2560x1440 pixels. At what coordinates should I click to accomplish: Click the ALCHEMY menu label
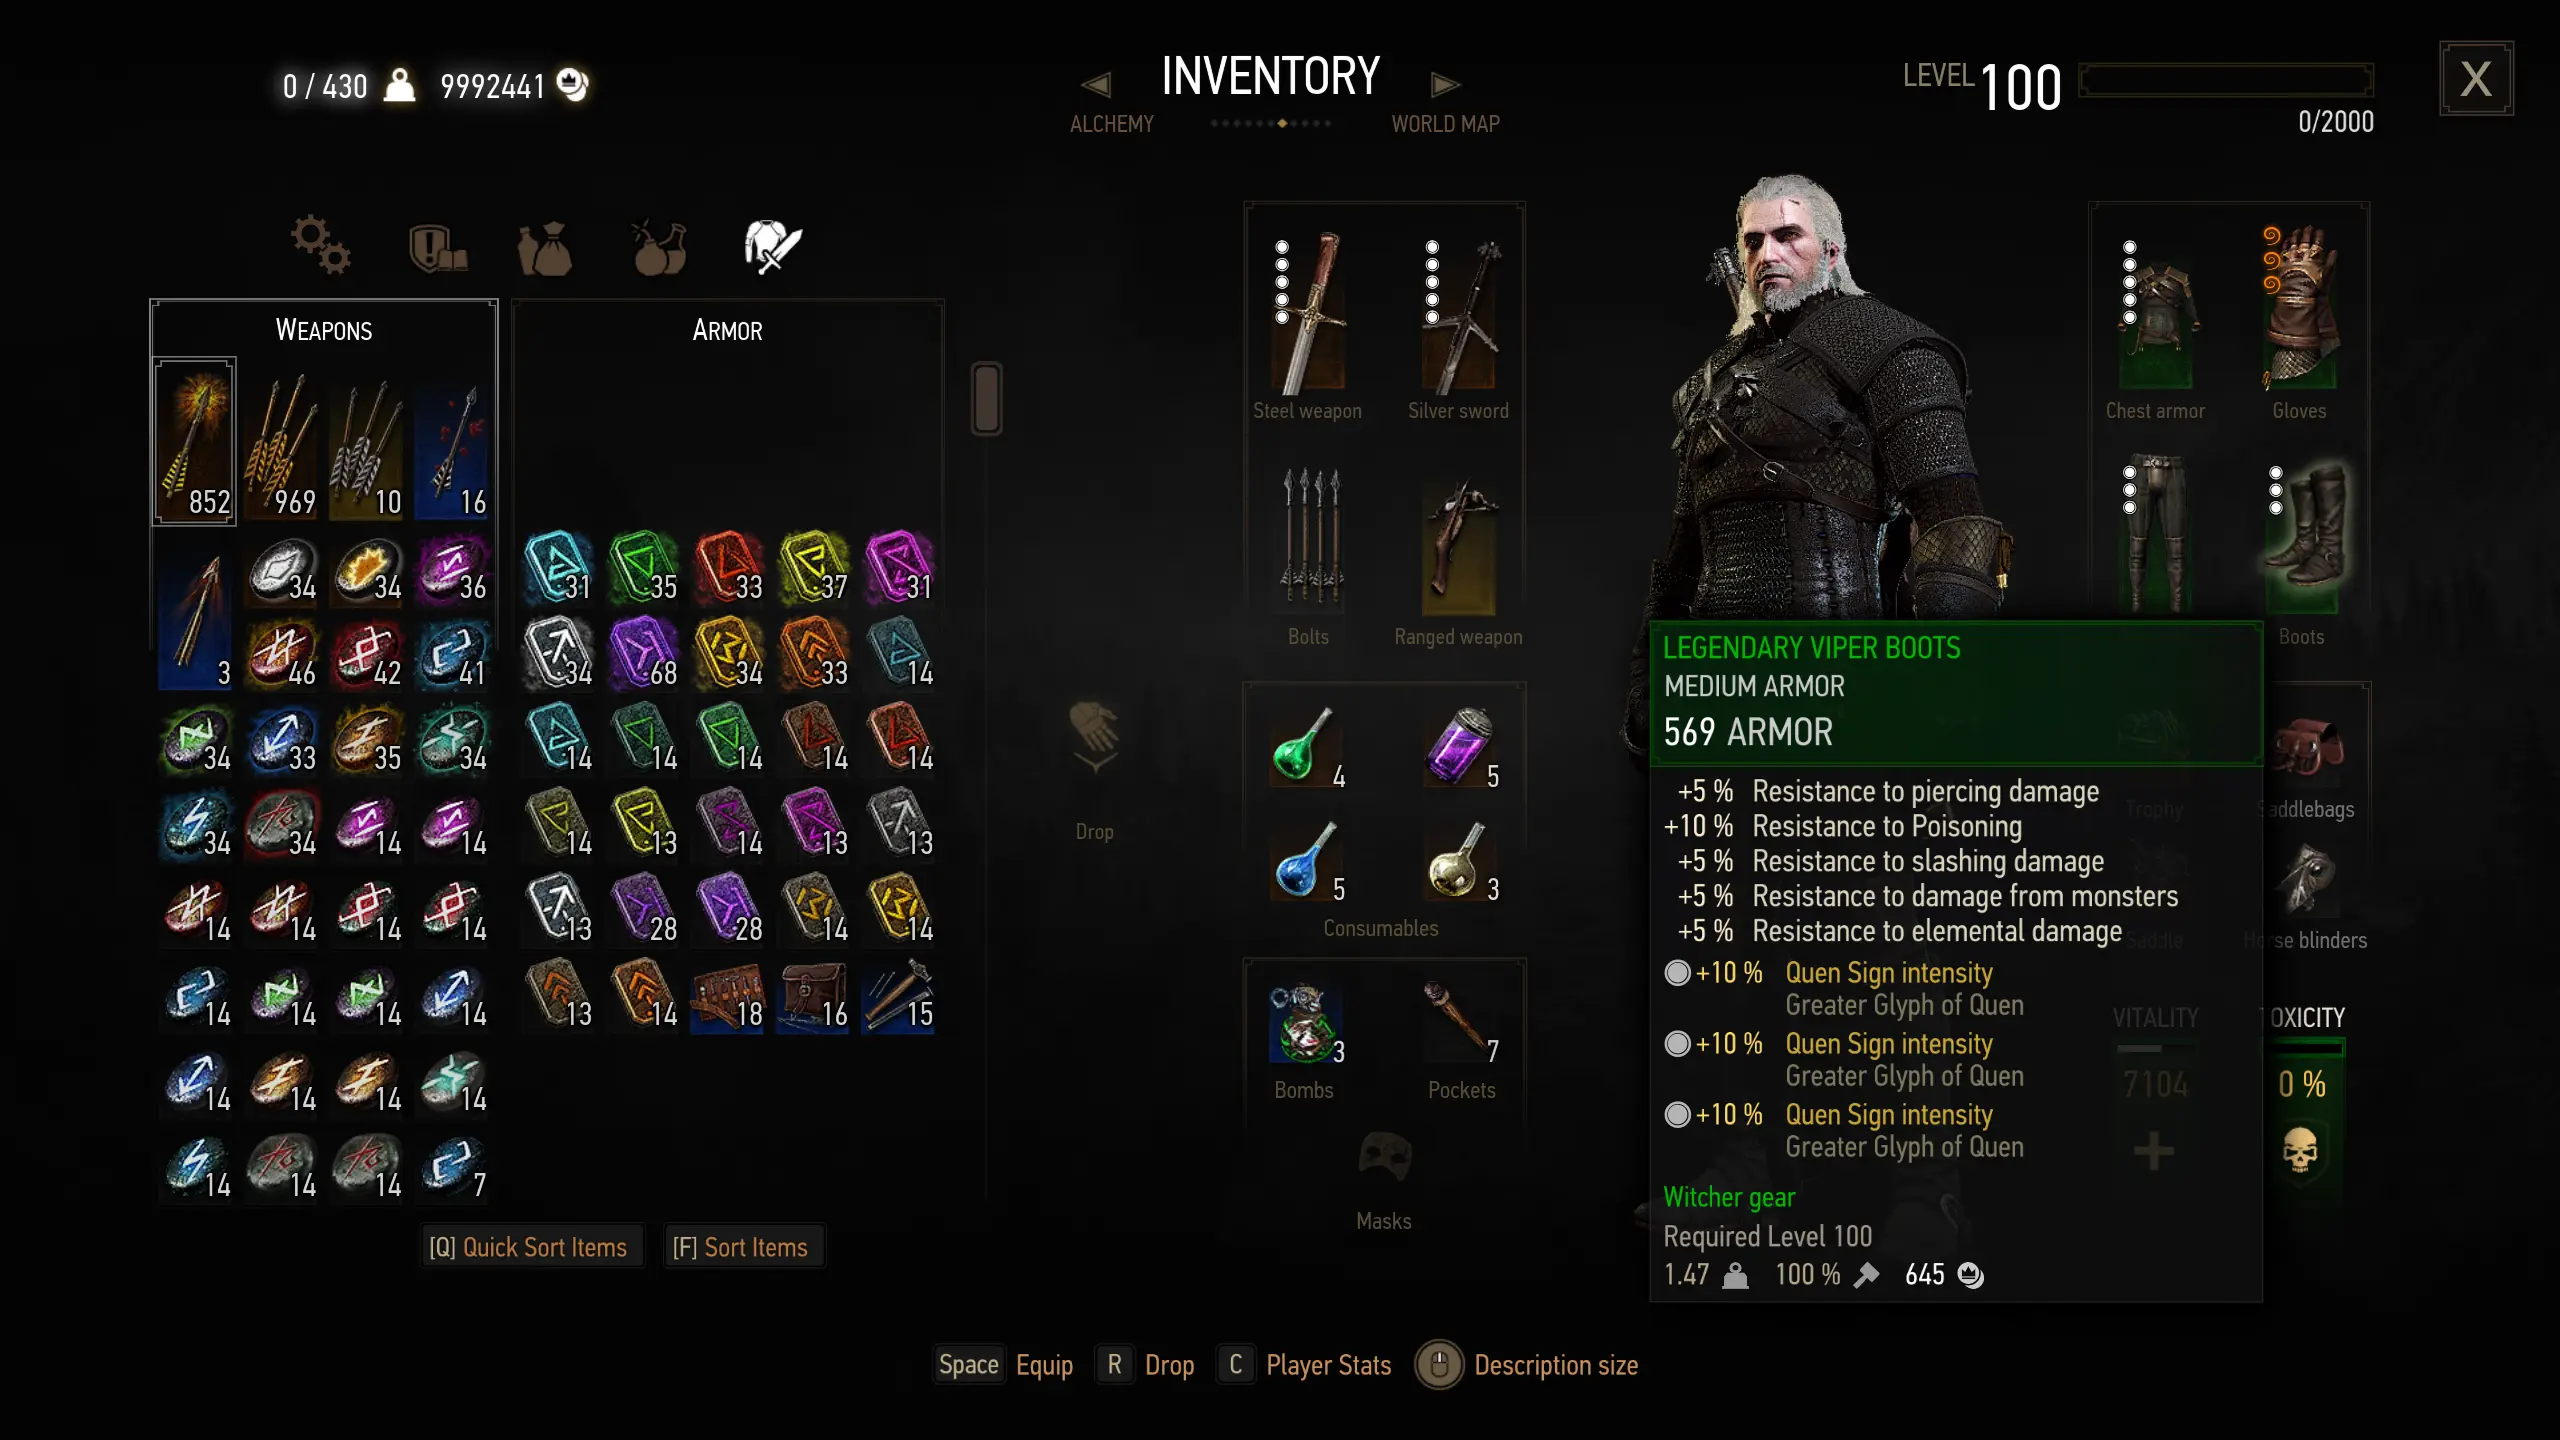point(1111,124)
